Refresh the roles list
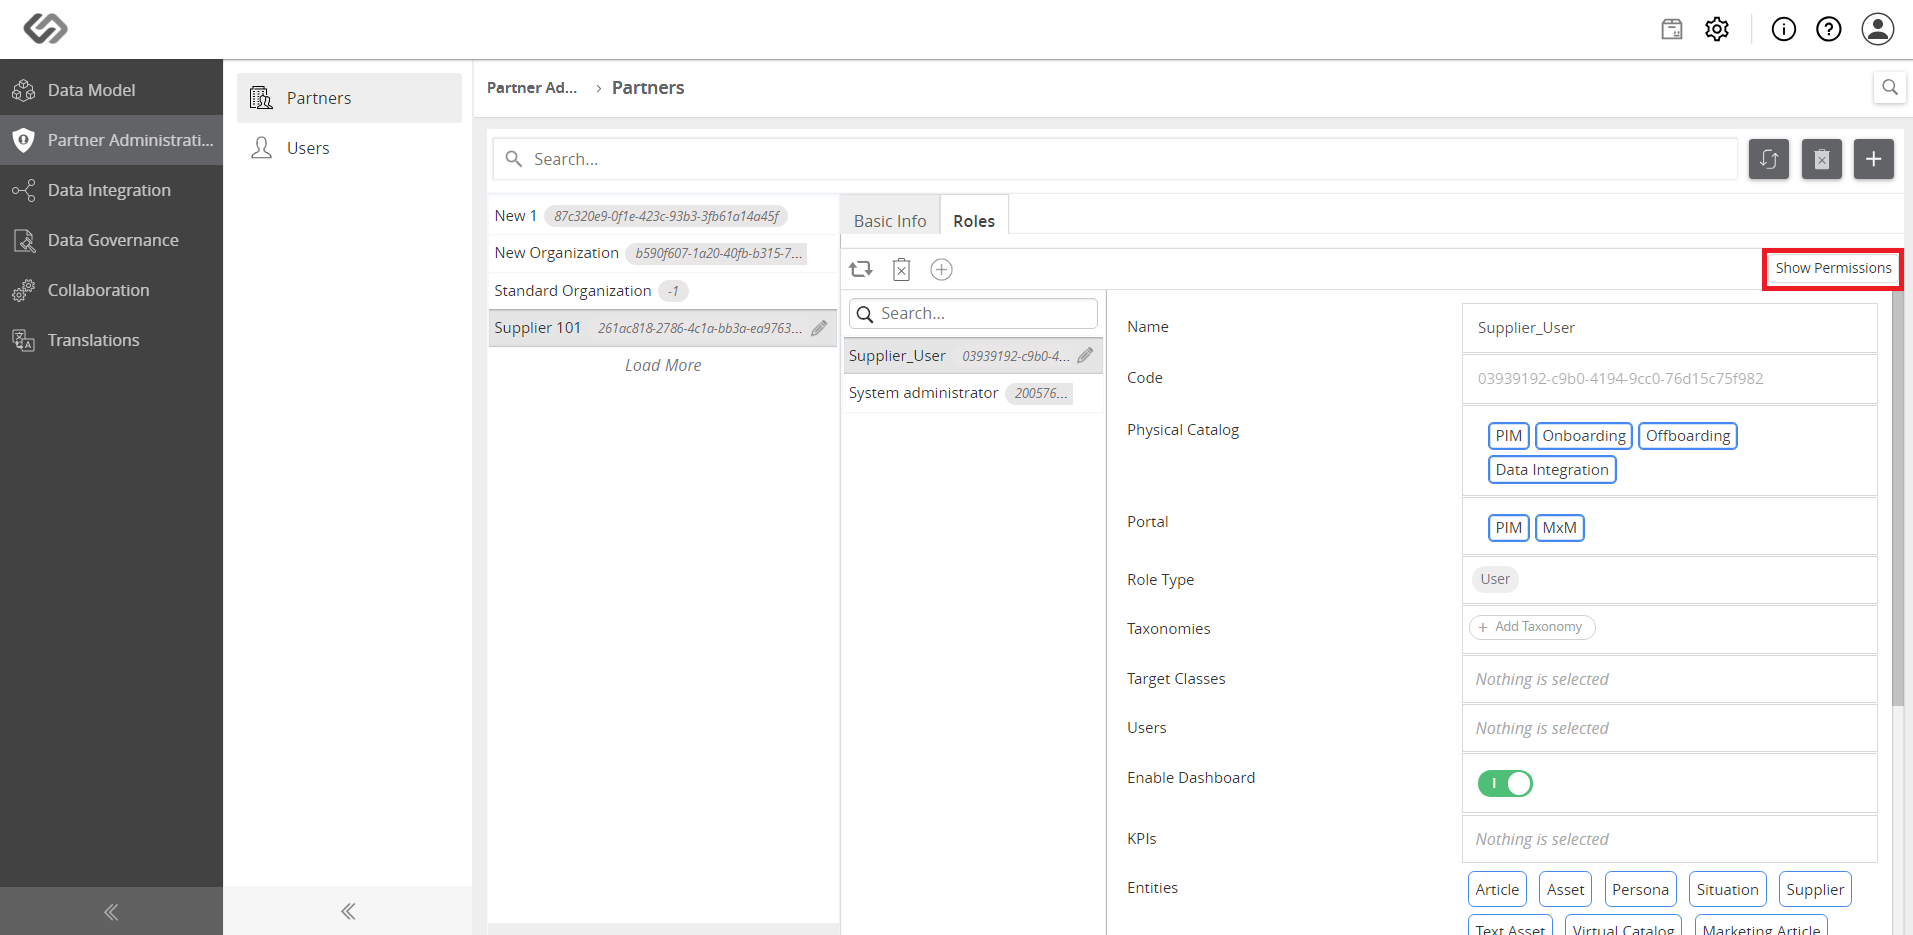Screen dimensions: 1913x935 click(x=861, y=269)
